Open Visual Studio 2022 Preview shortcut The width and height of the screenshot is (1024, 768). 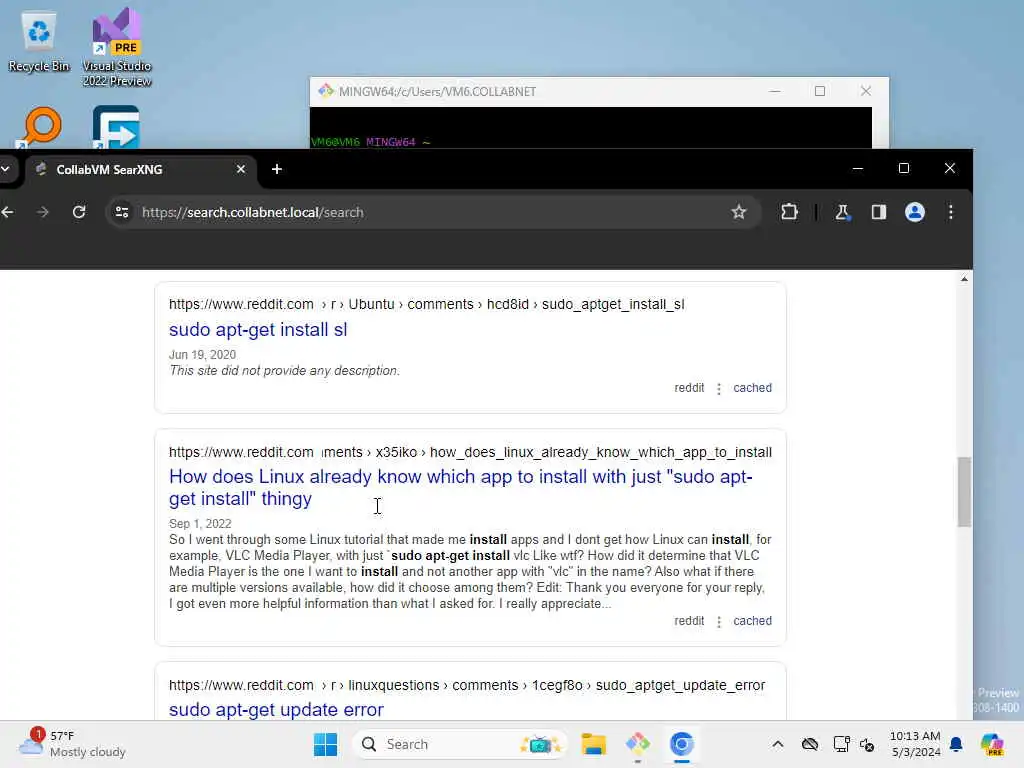click(117, 47)
